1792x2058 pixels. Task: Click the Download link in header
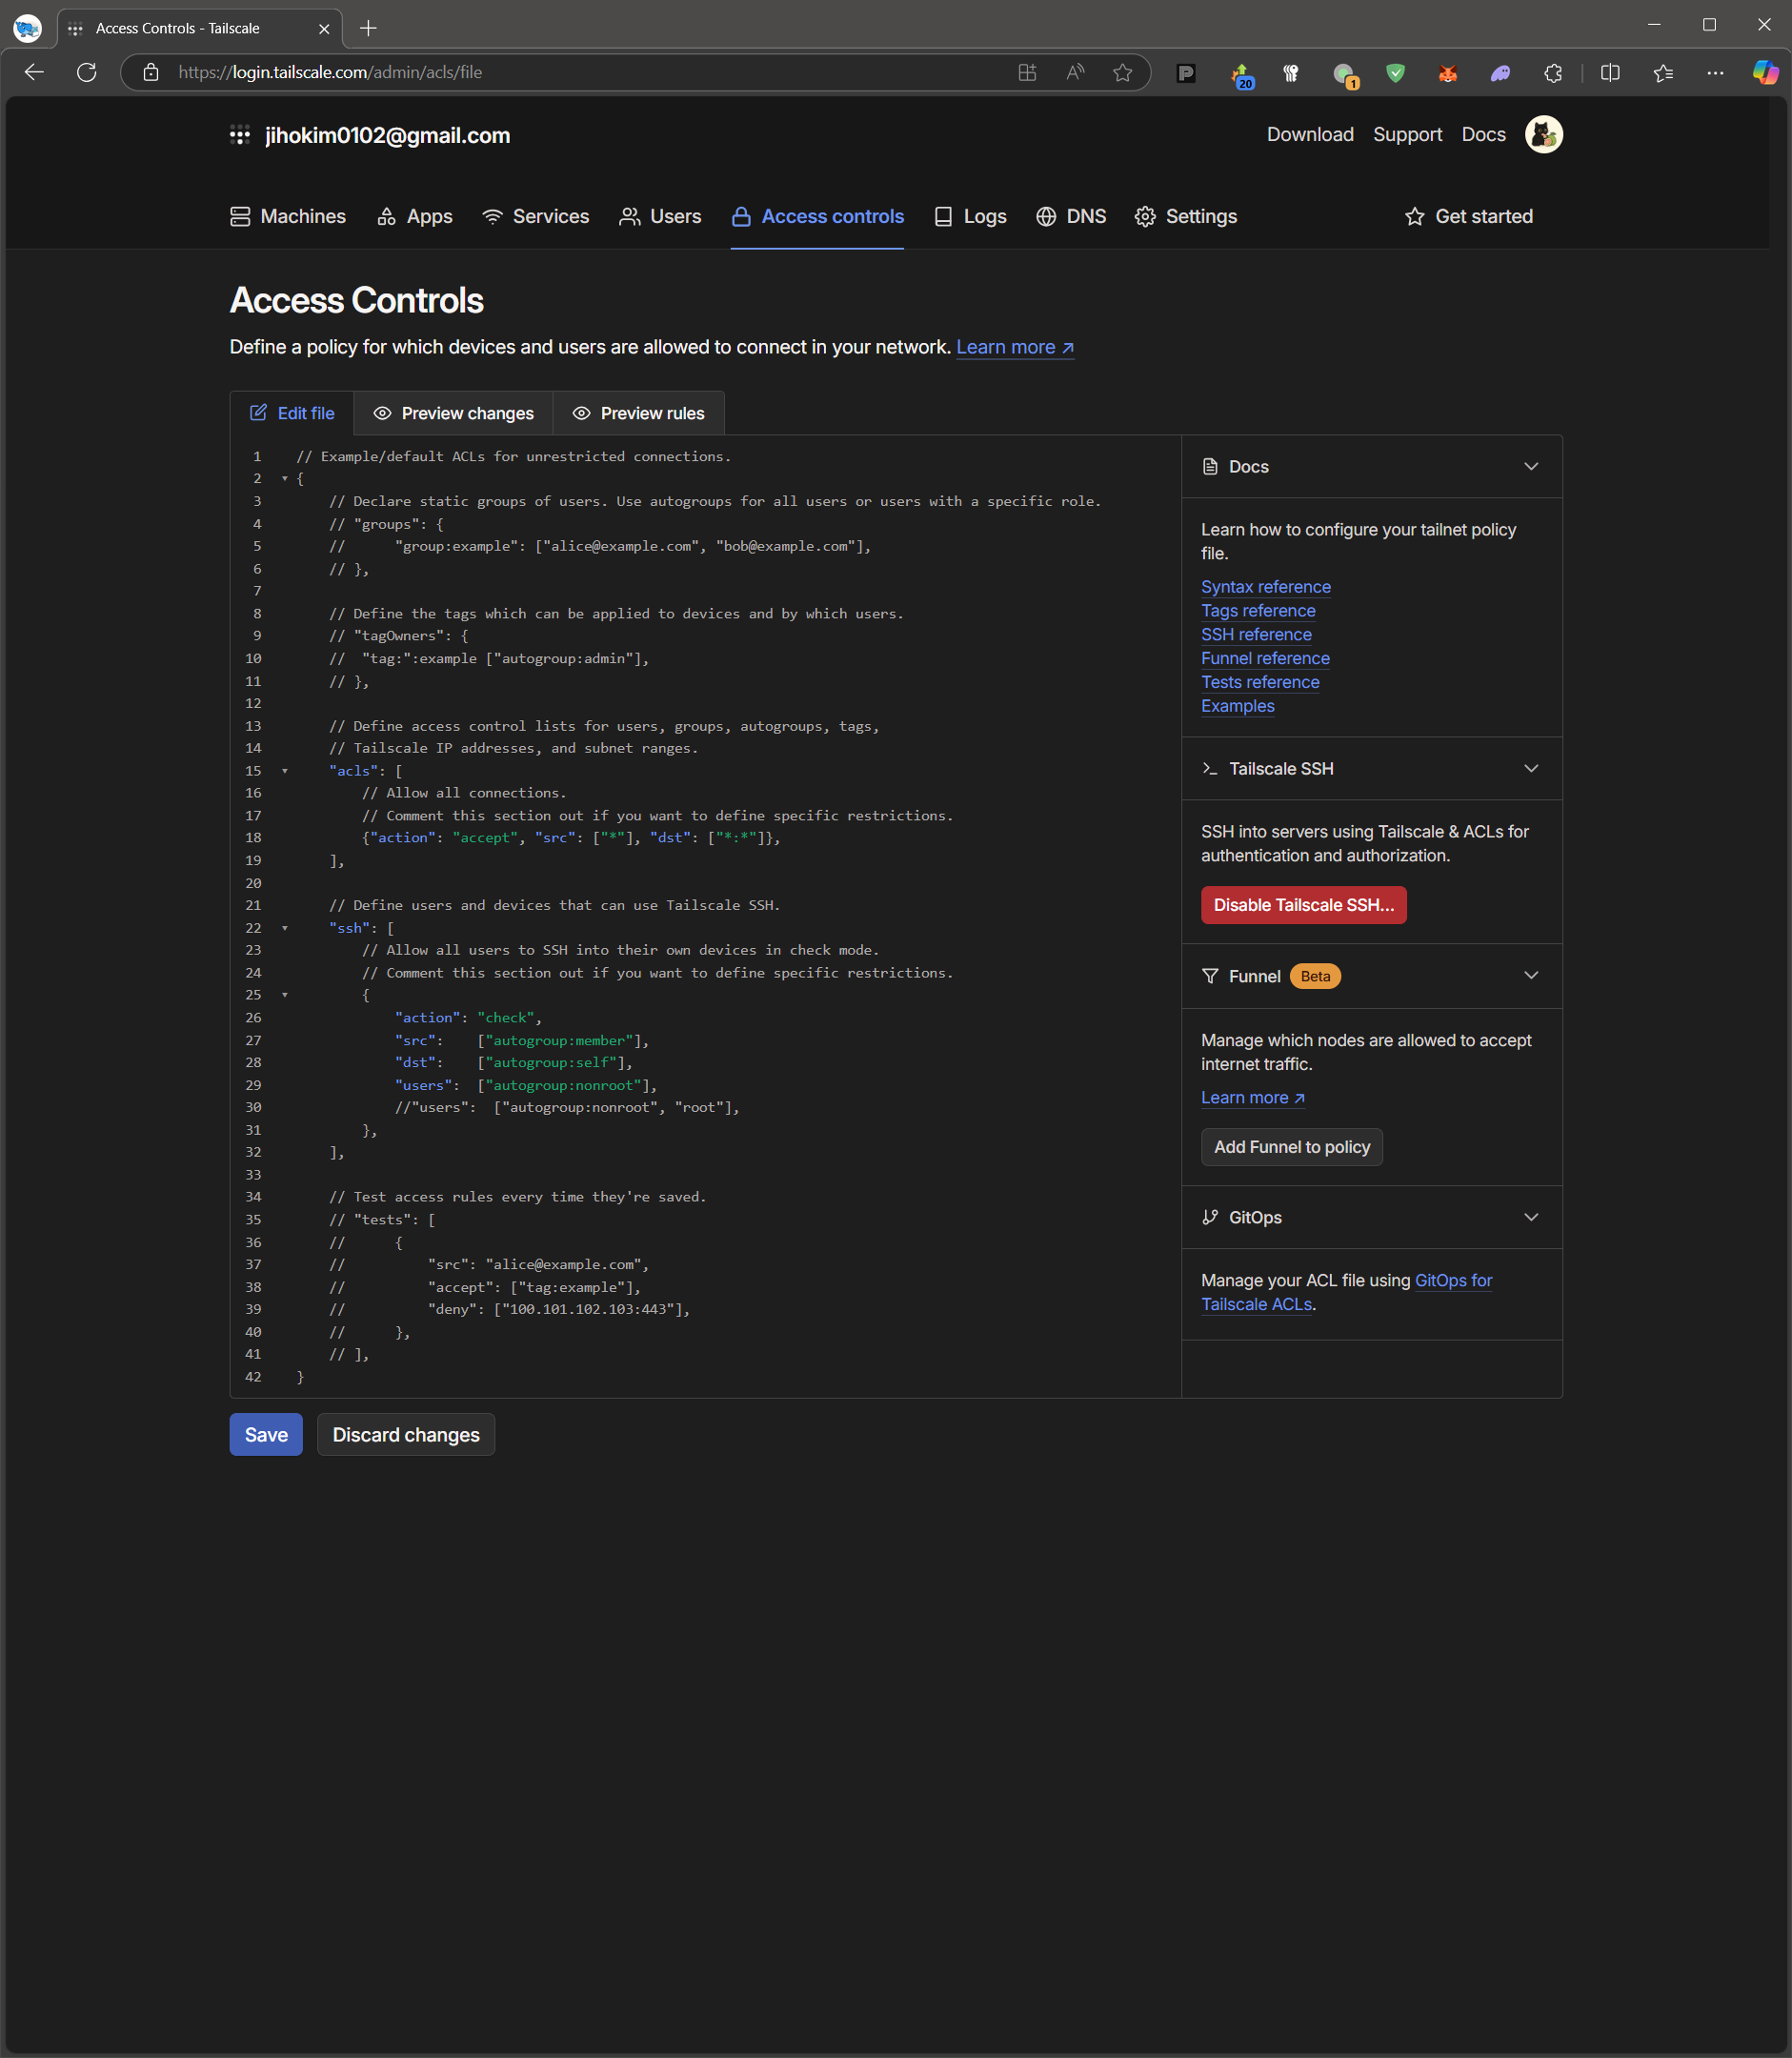point(1310,134)
